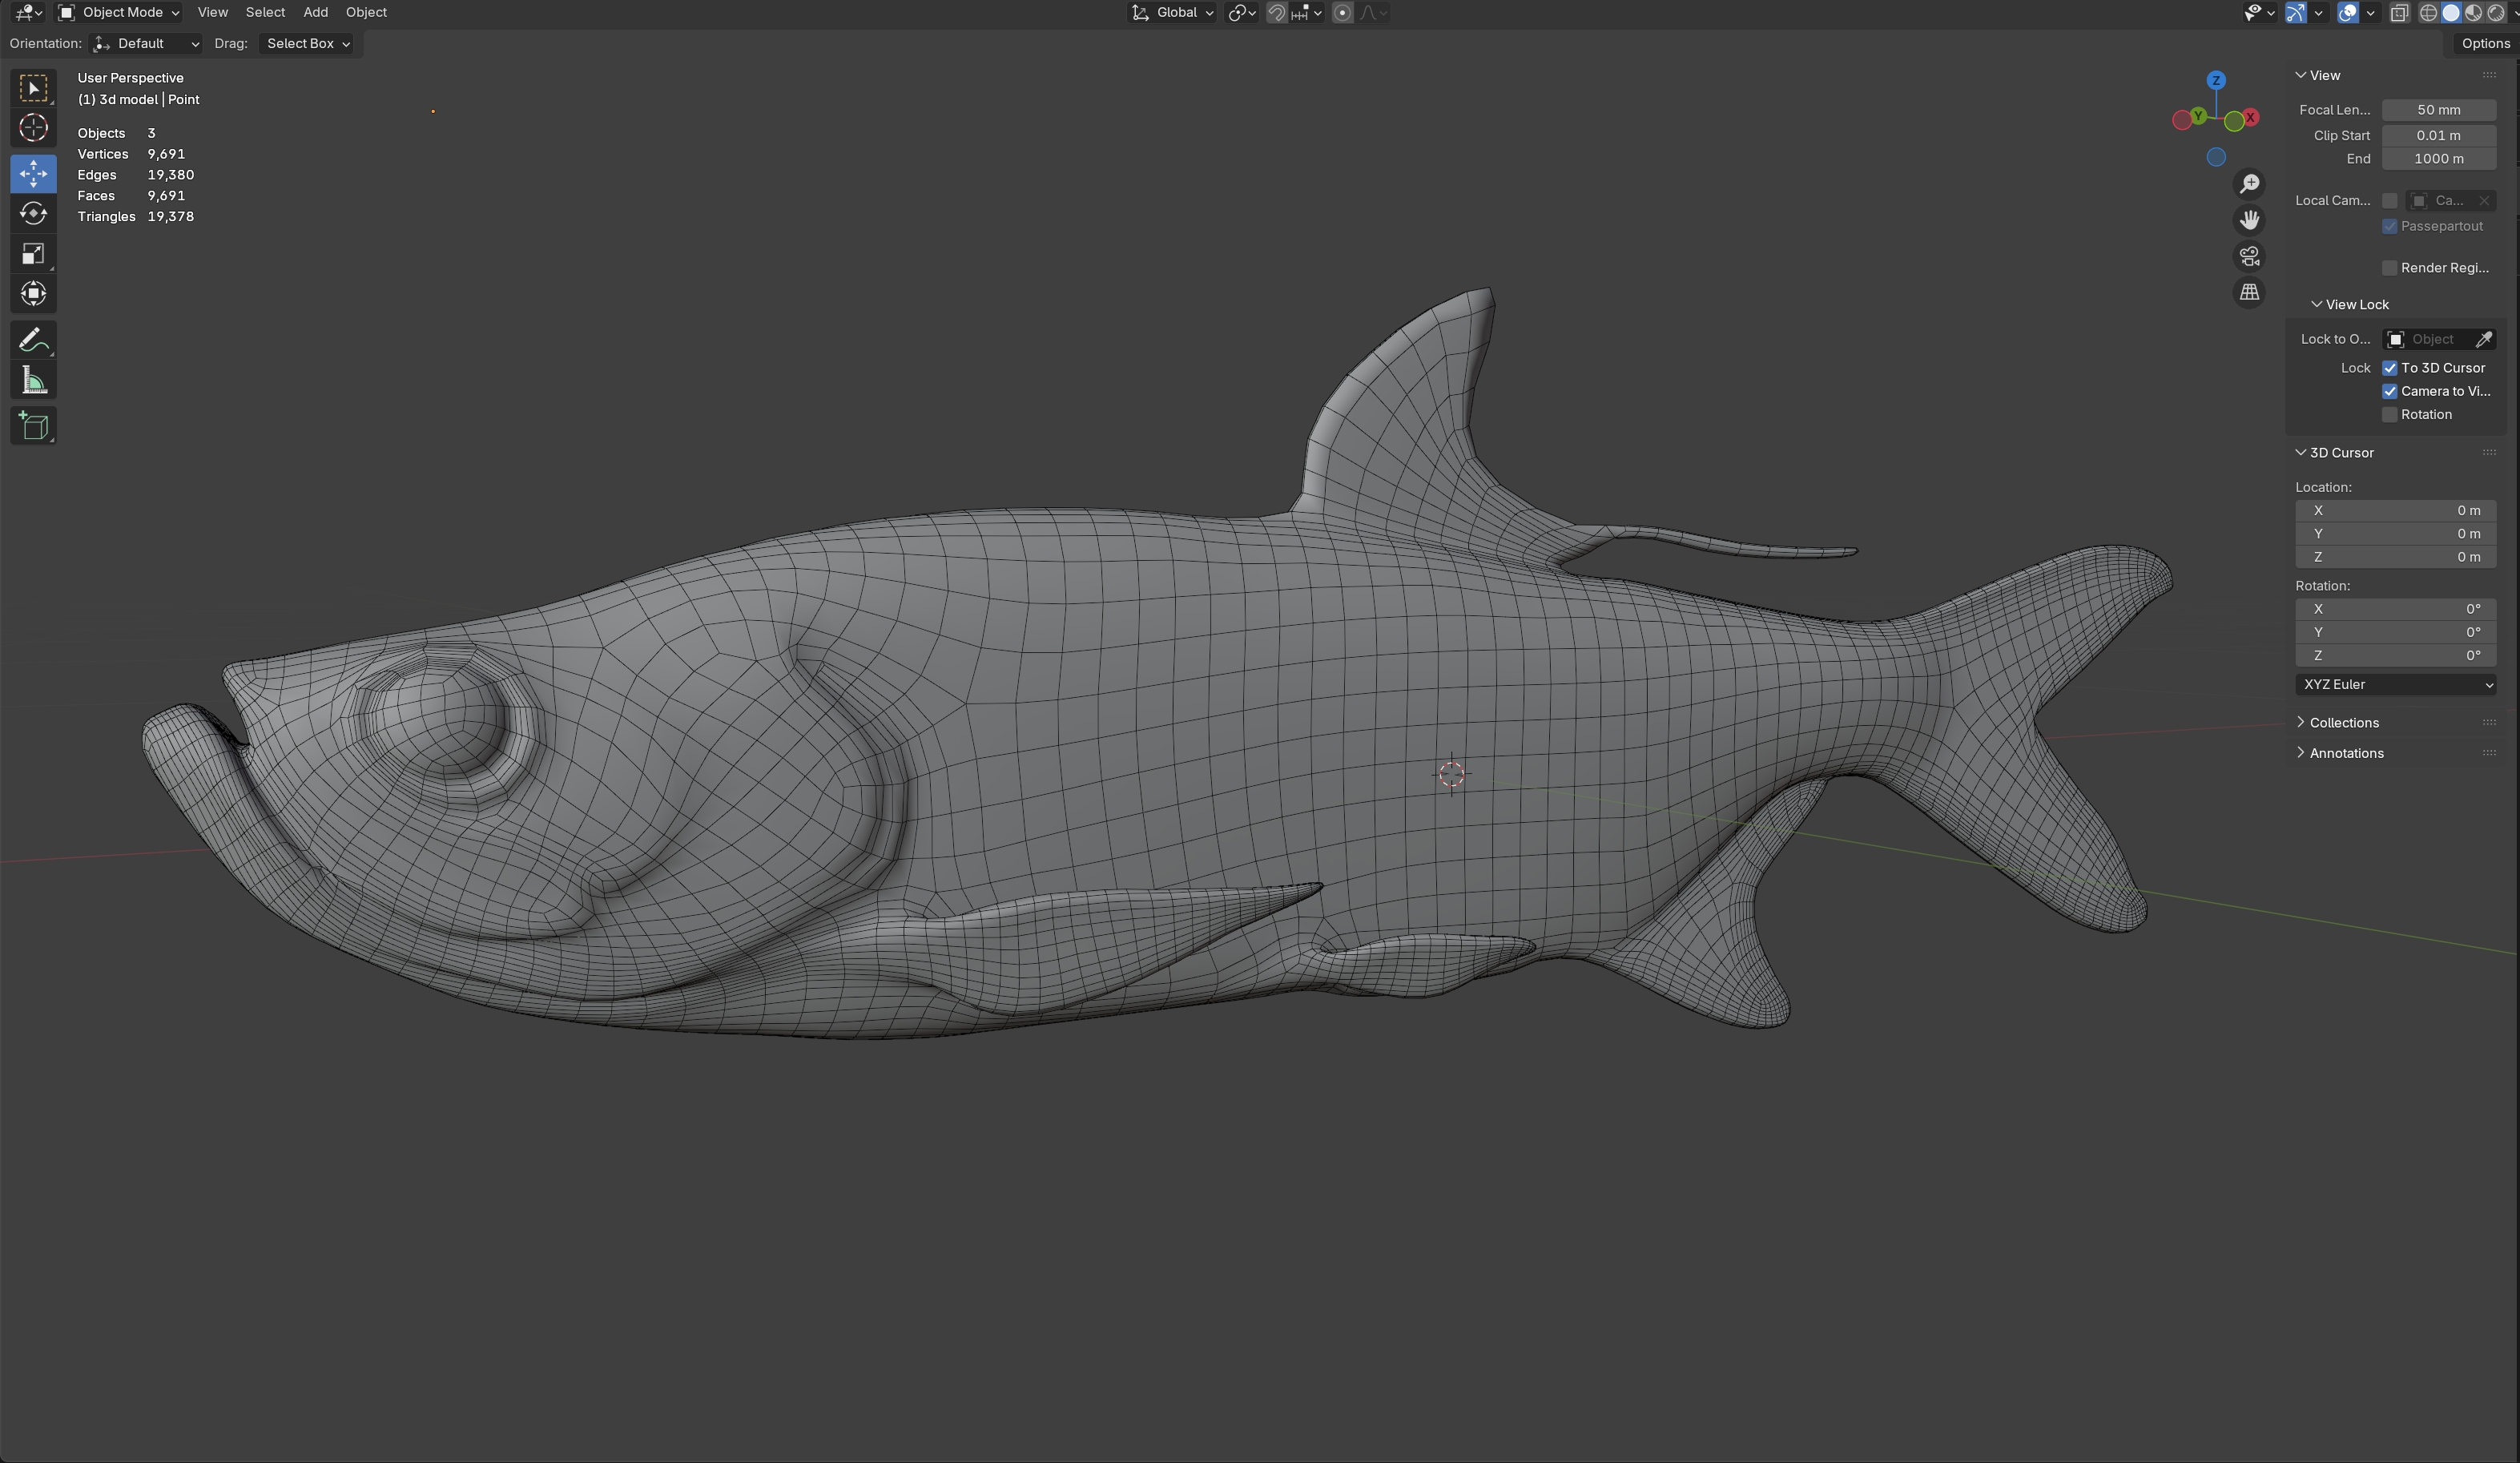2520x1463 pixels.
Task: Enable the Rotation lock checkbox
Action: click(2390, 415)
